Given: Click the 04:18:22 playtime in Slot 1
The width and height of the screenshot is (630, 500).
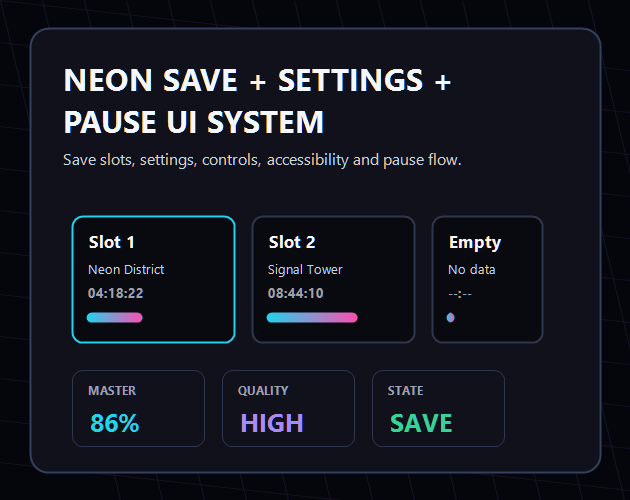Looking at the screenshot, I should pyautogui.click(x=116, y=293).
